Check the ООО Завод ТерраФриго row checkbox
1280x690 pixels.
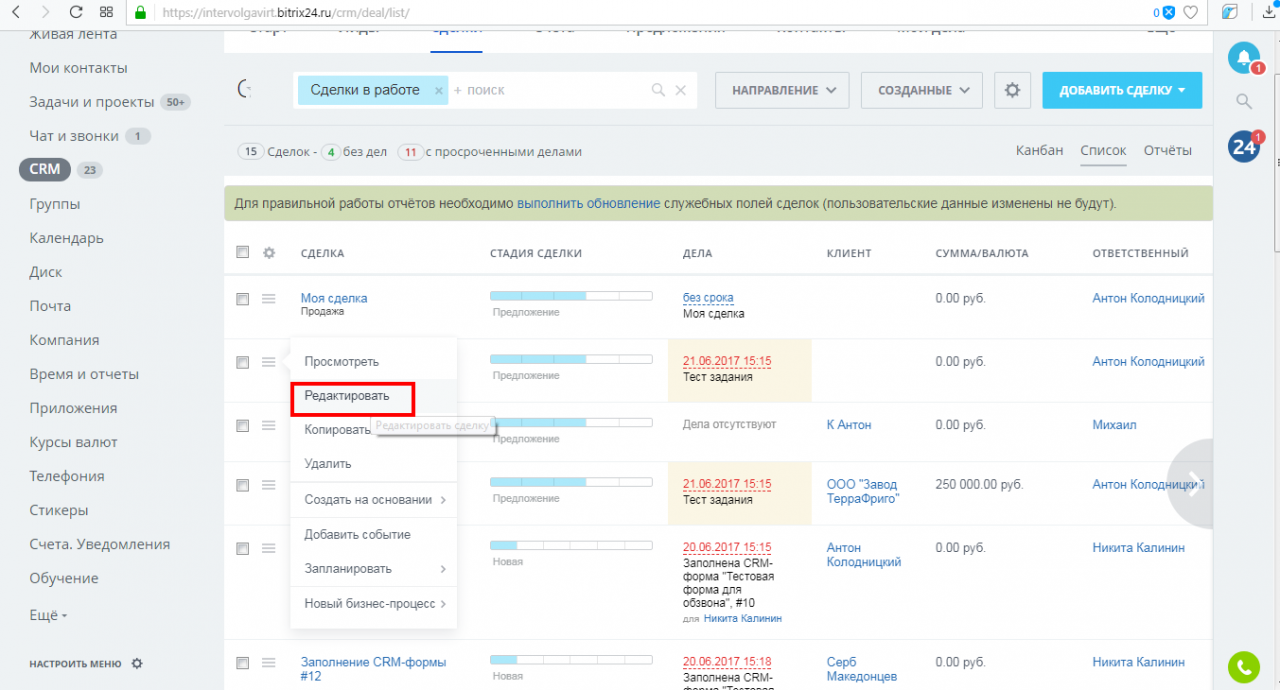point(243,485)
